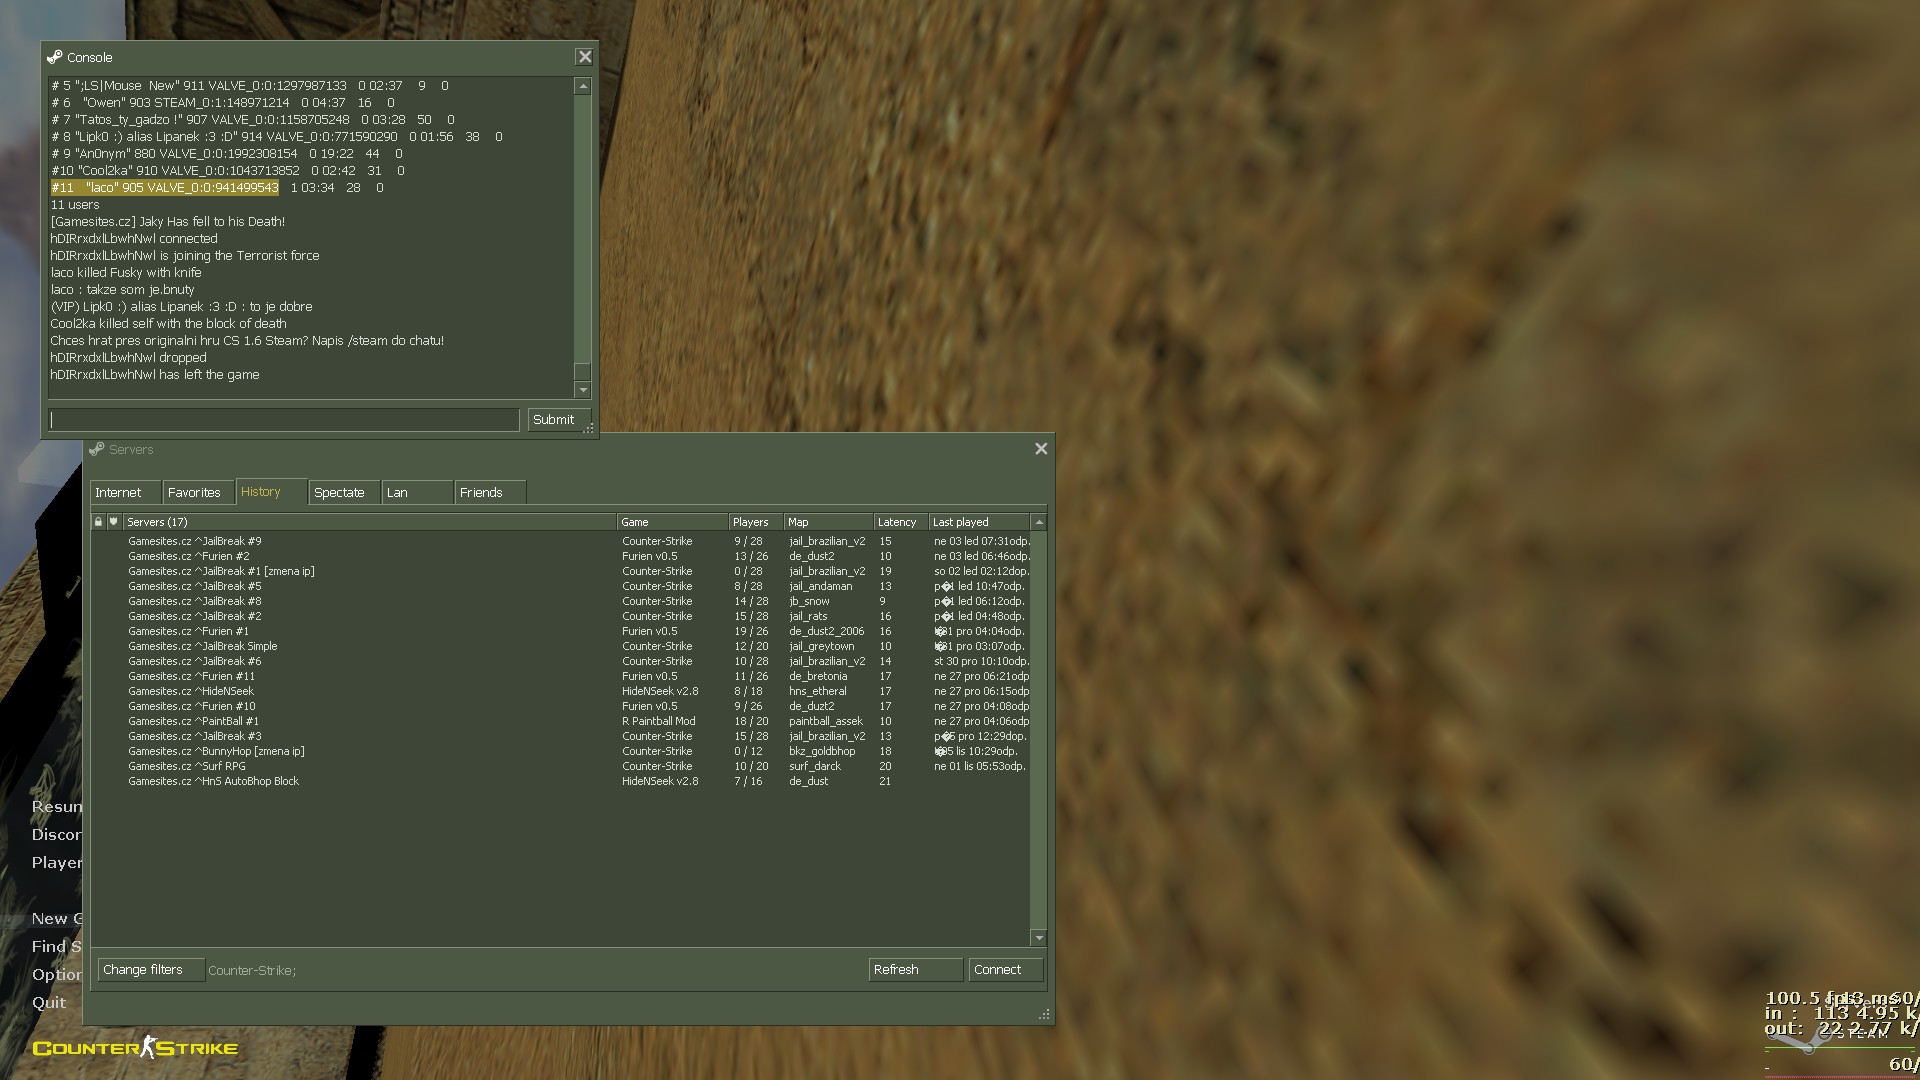The height and width of the screenshot is (1080, 1920).
Task: Click the server list scroll-down arrow
Action: tap(1039, 938)
